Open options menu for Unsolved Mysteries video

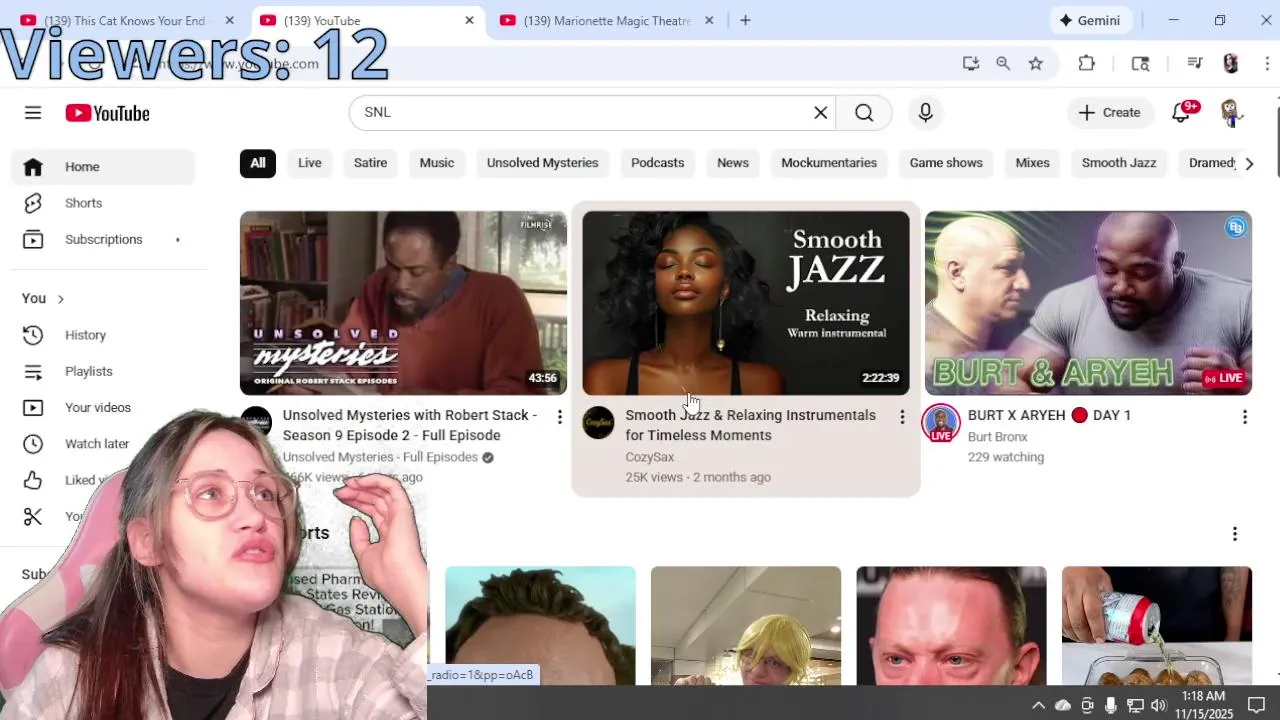(560, 417)
